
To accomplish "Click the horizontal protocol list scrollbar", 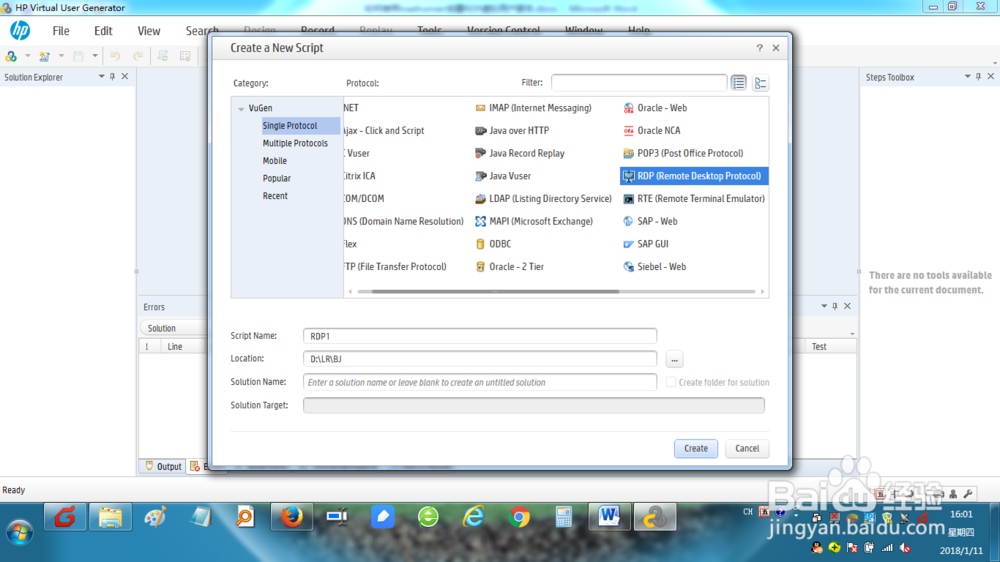I will click(x=496, y=292).
